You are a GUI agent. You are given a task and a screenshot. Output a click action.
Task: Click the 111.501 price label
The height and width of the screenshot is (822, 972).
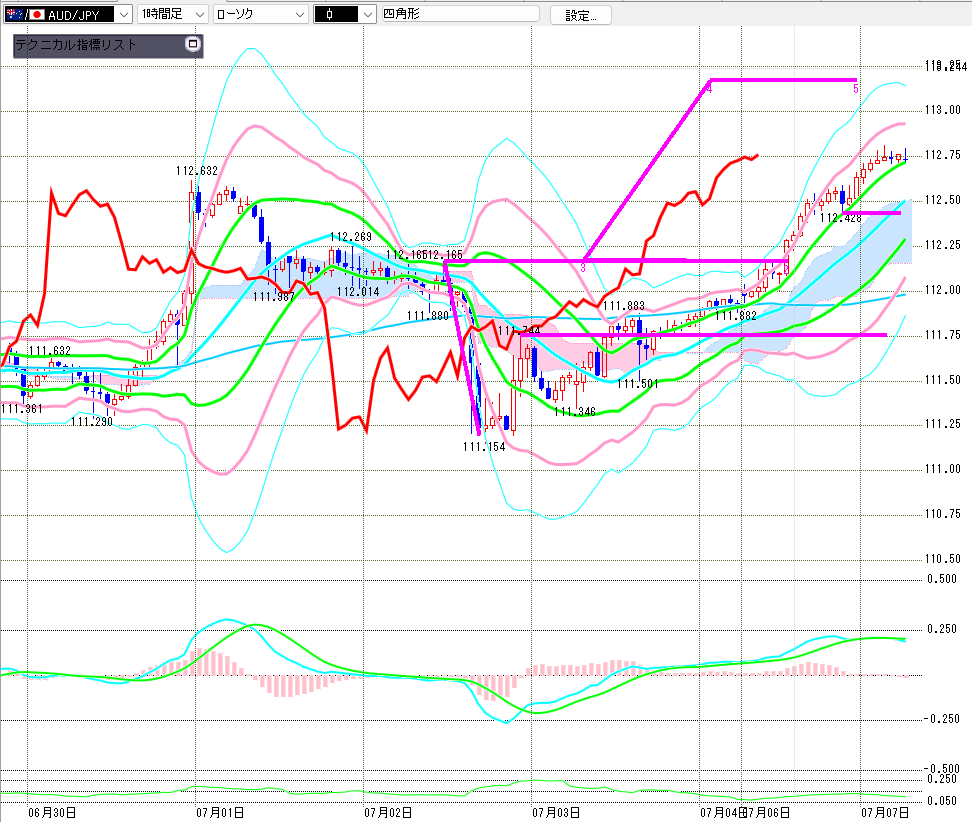637,384
